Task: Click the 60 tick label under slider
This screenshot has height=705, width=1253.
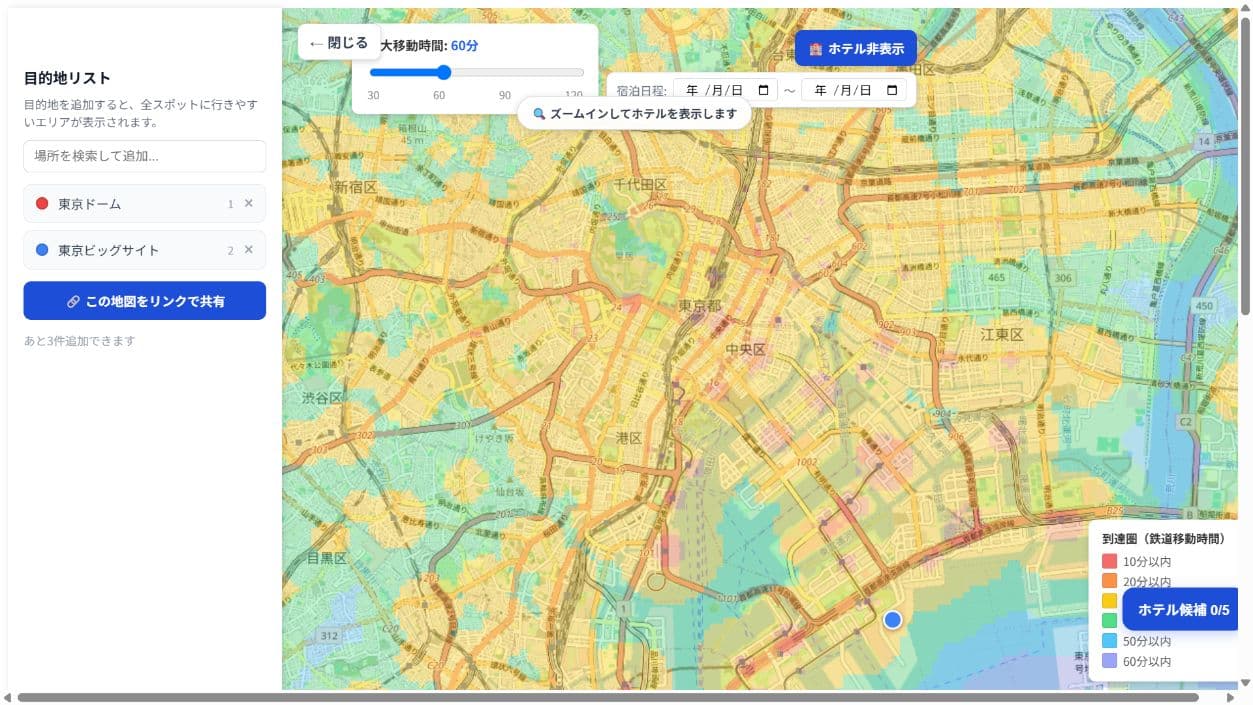Action: pos(439,95)
